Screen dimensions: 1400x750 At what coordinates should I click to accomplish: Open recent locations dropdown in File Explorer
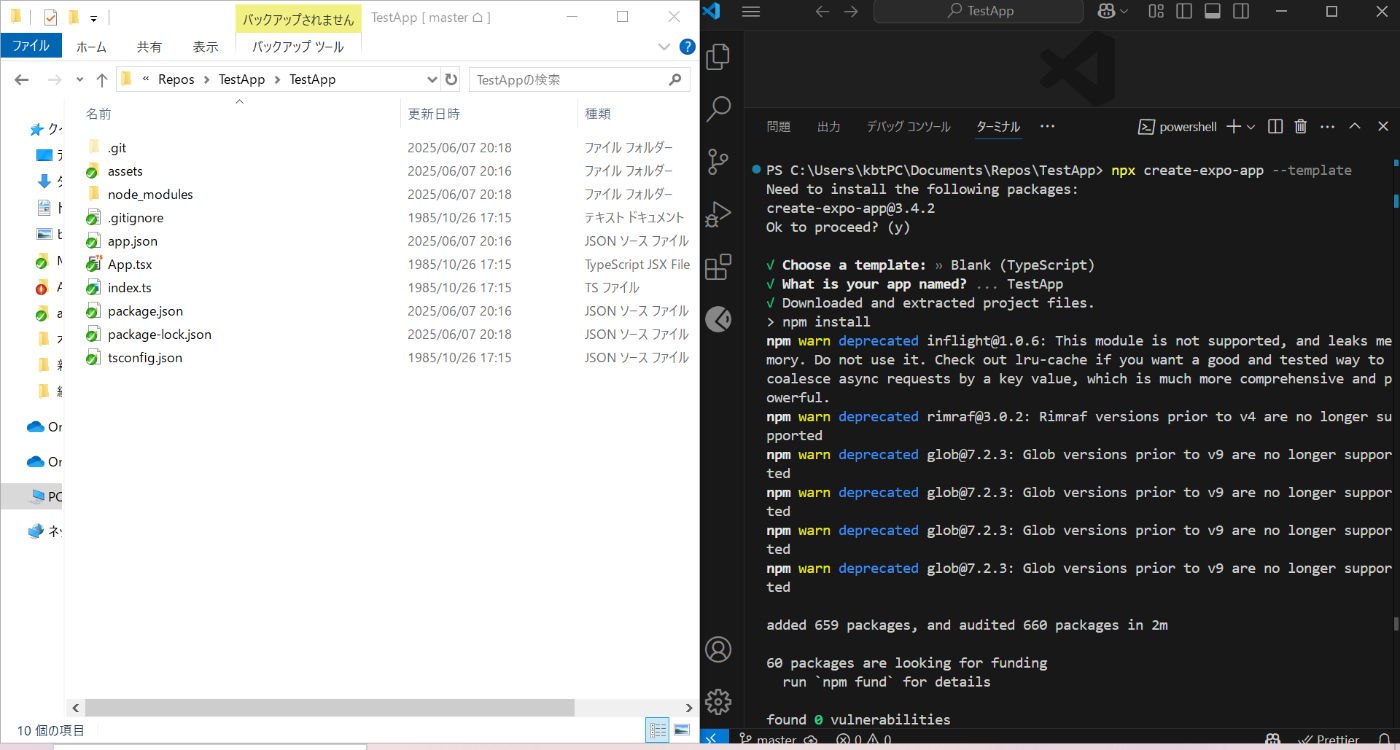pyautogui.click(x=79, y=79)
